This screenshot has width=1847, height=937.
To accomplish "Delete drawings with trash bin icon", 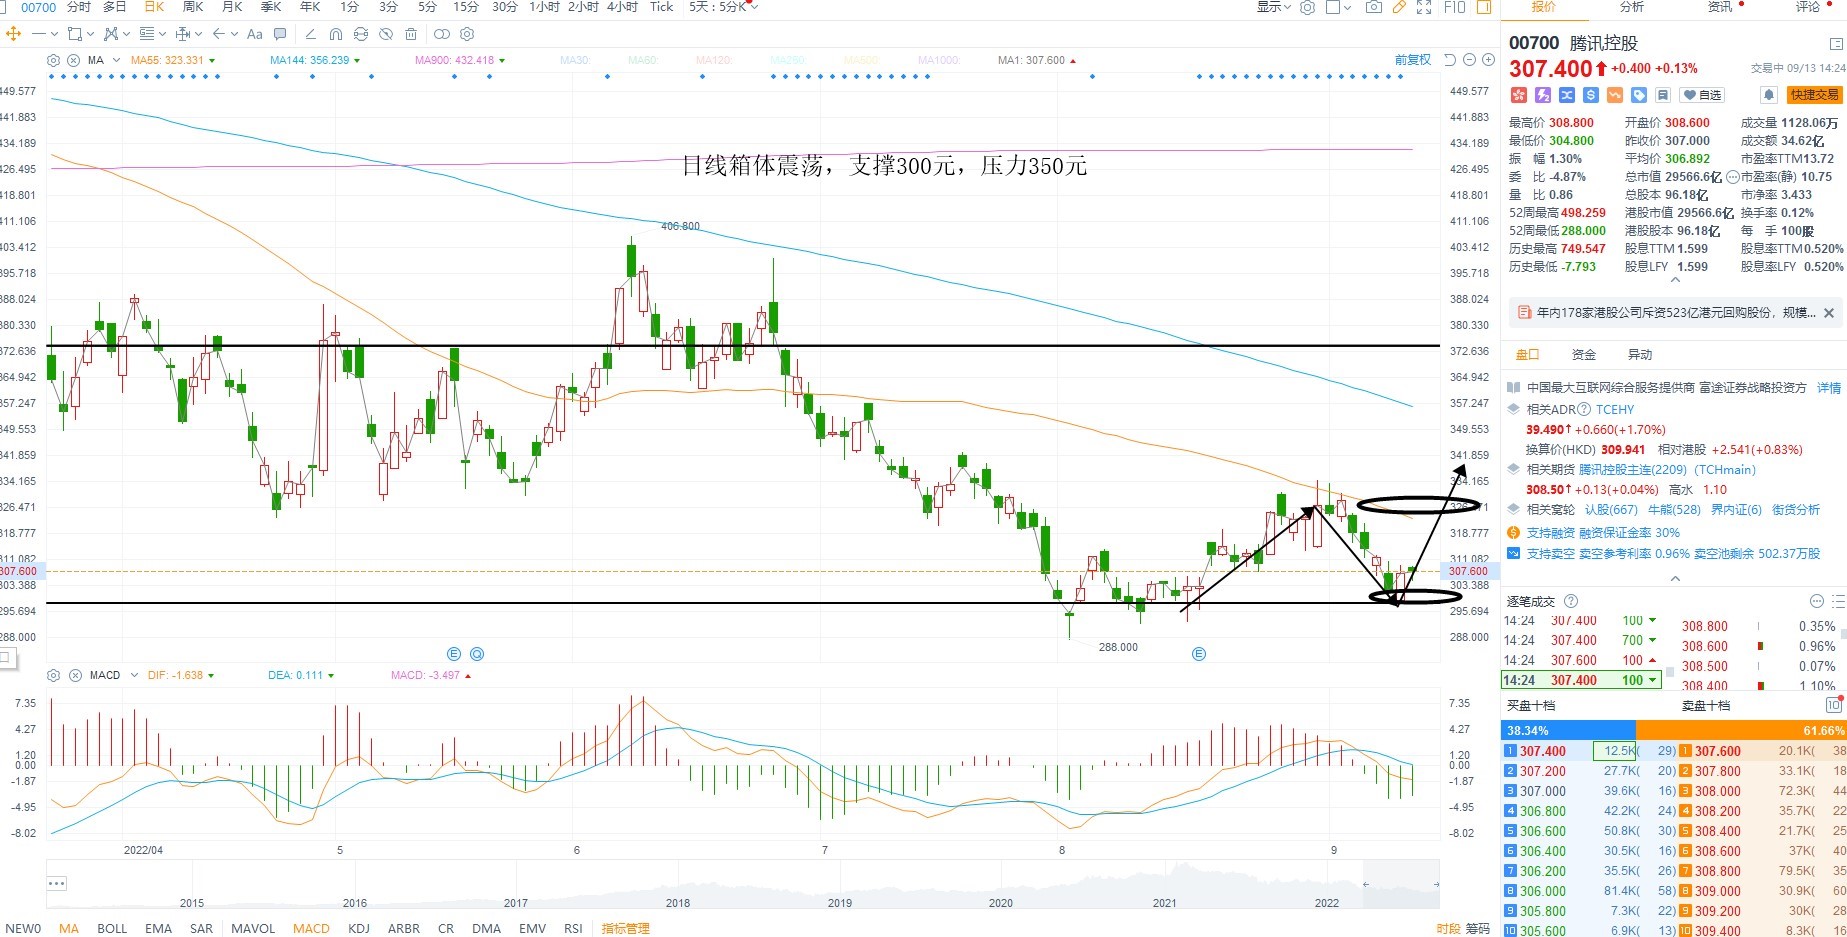I will coord(411,33).
